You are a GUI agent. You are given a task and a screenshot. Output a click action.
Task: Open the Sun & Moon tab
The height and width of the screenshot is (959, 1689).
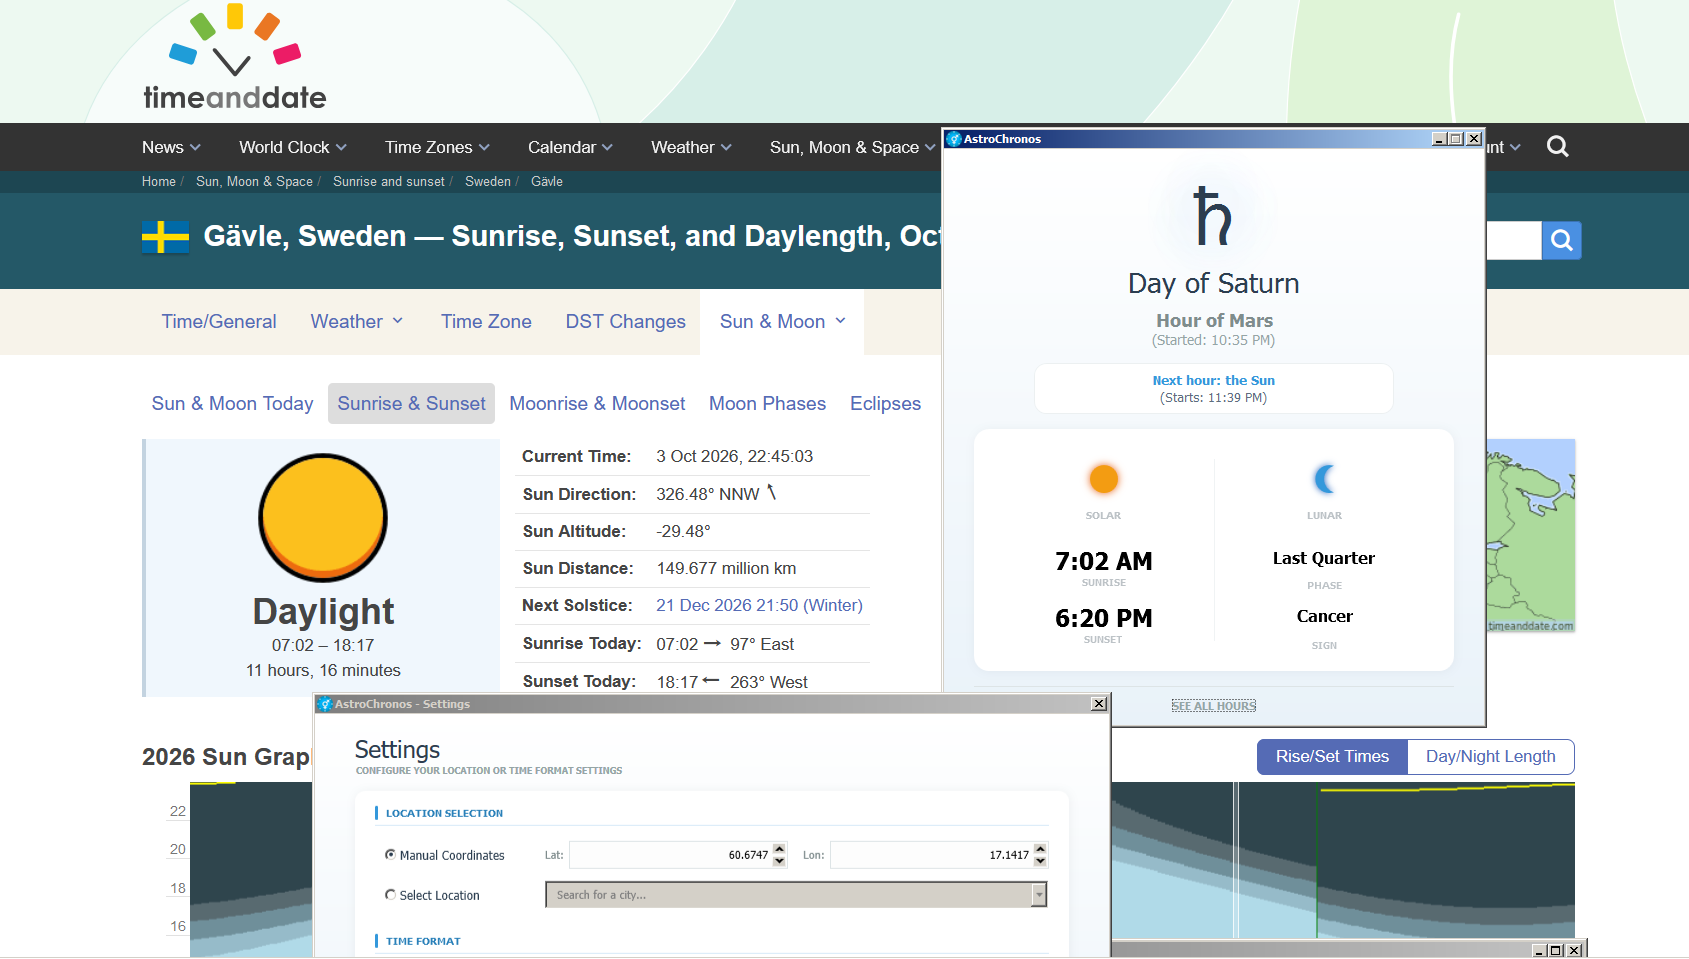[782, 322]
